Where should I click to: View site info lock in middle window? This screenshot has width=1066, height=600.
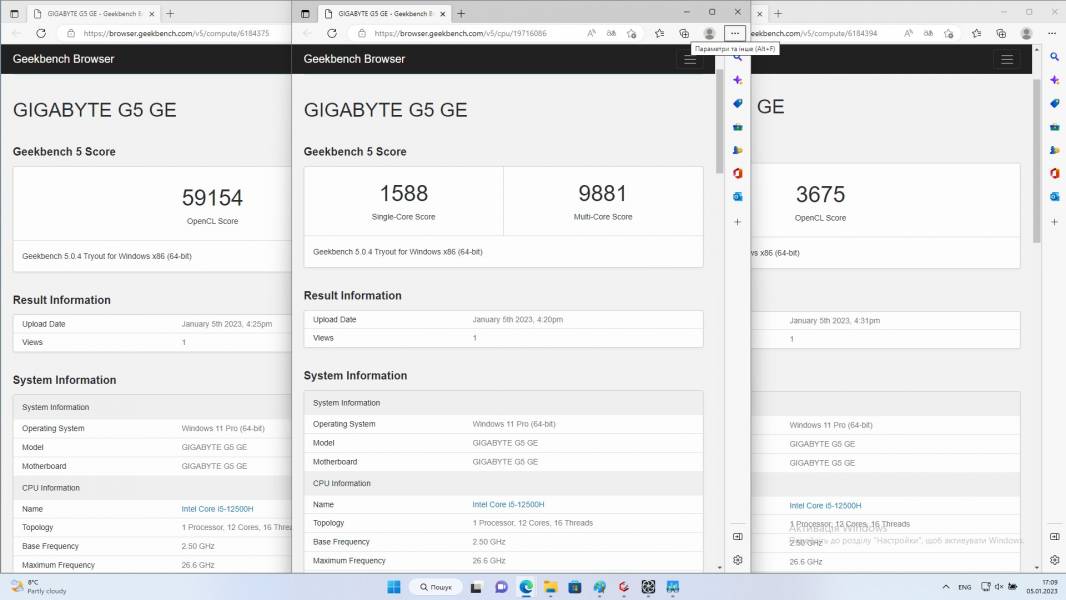362,33
